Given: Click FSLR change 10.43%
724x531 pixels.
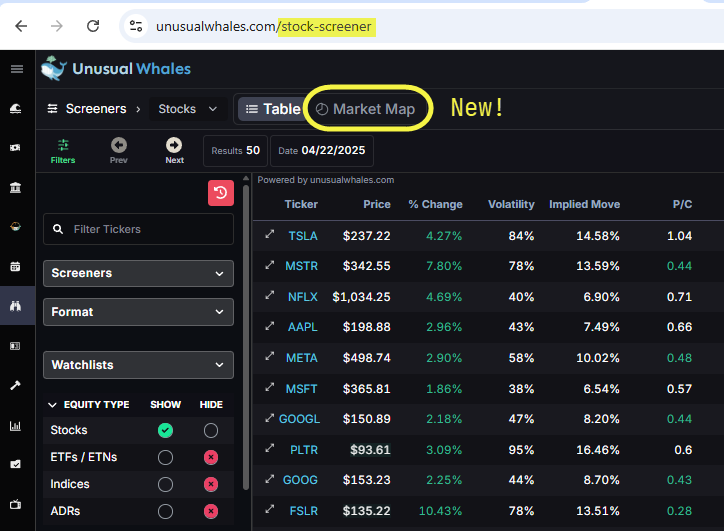Looking at the screenshot, I should point(440,511).
